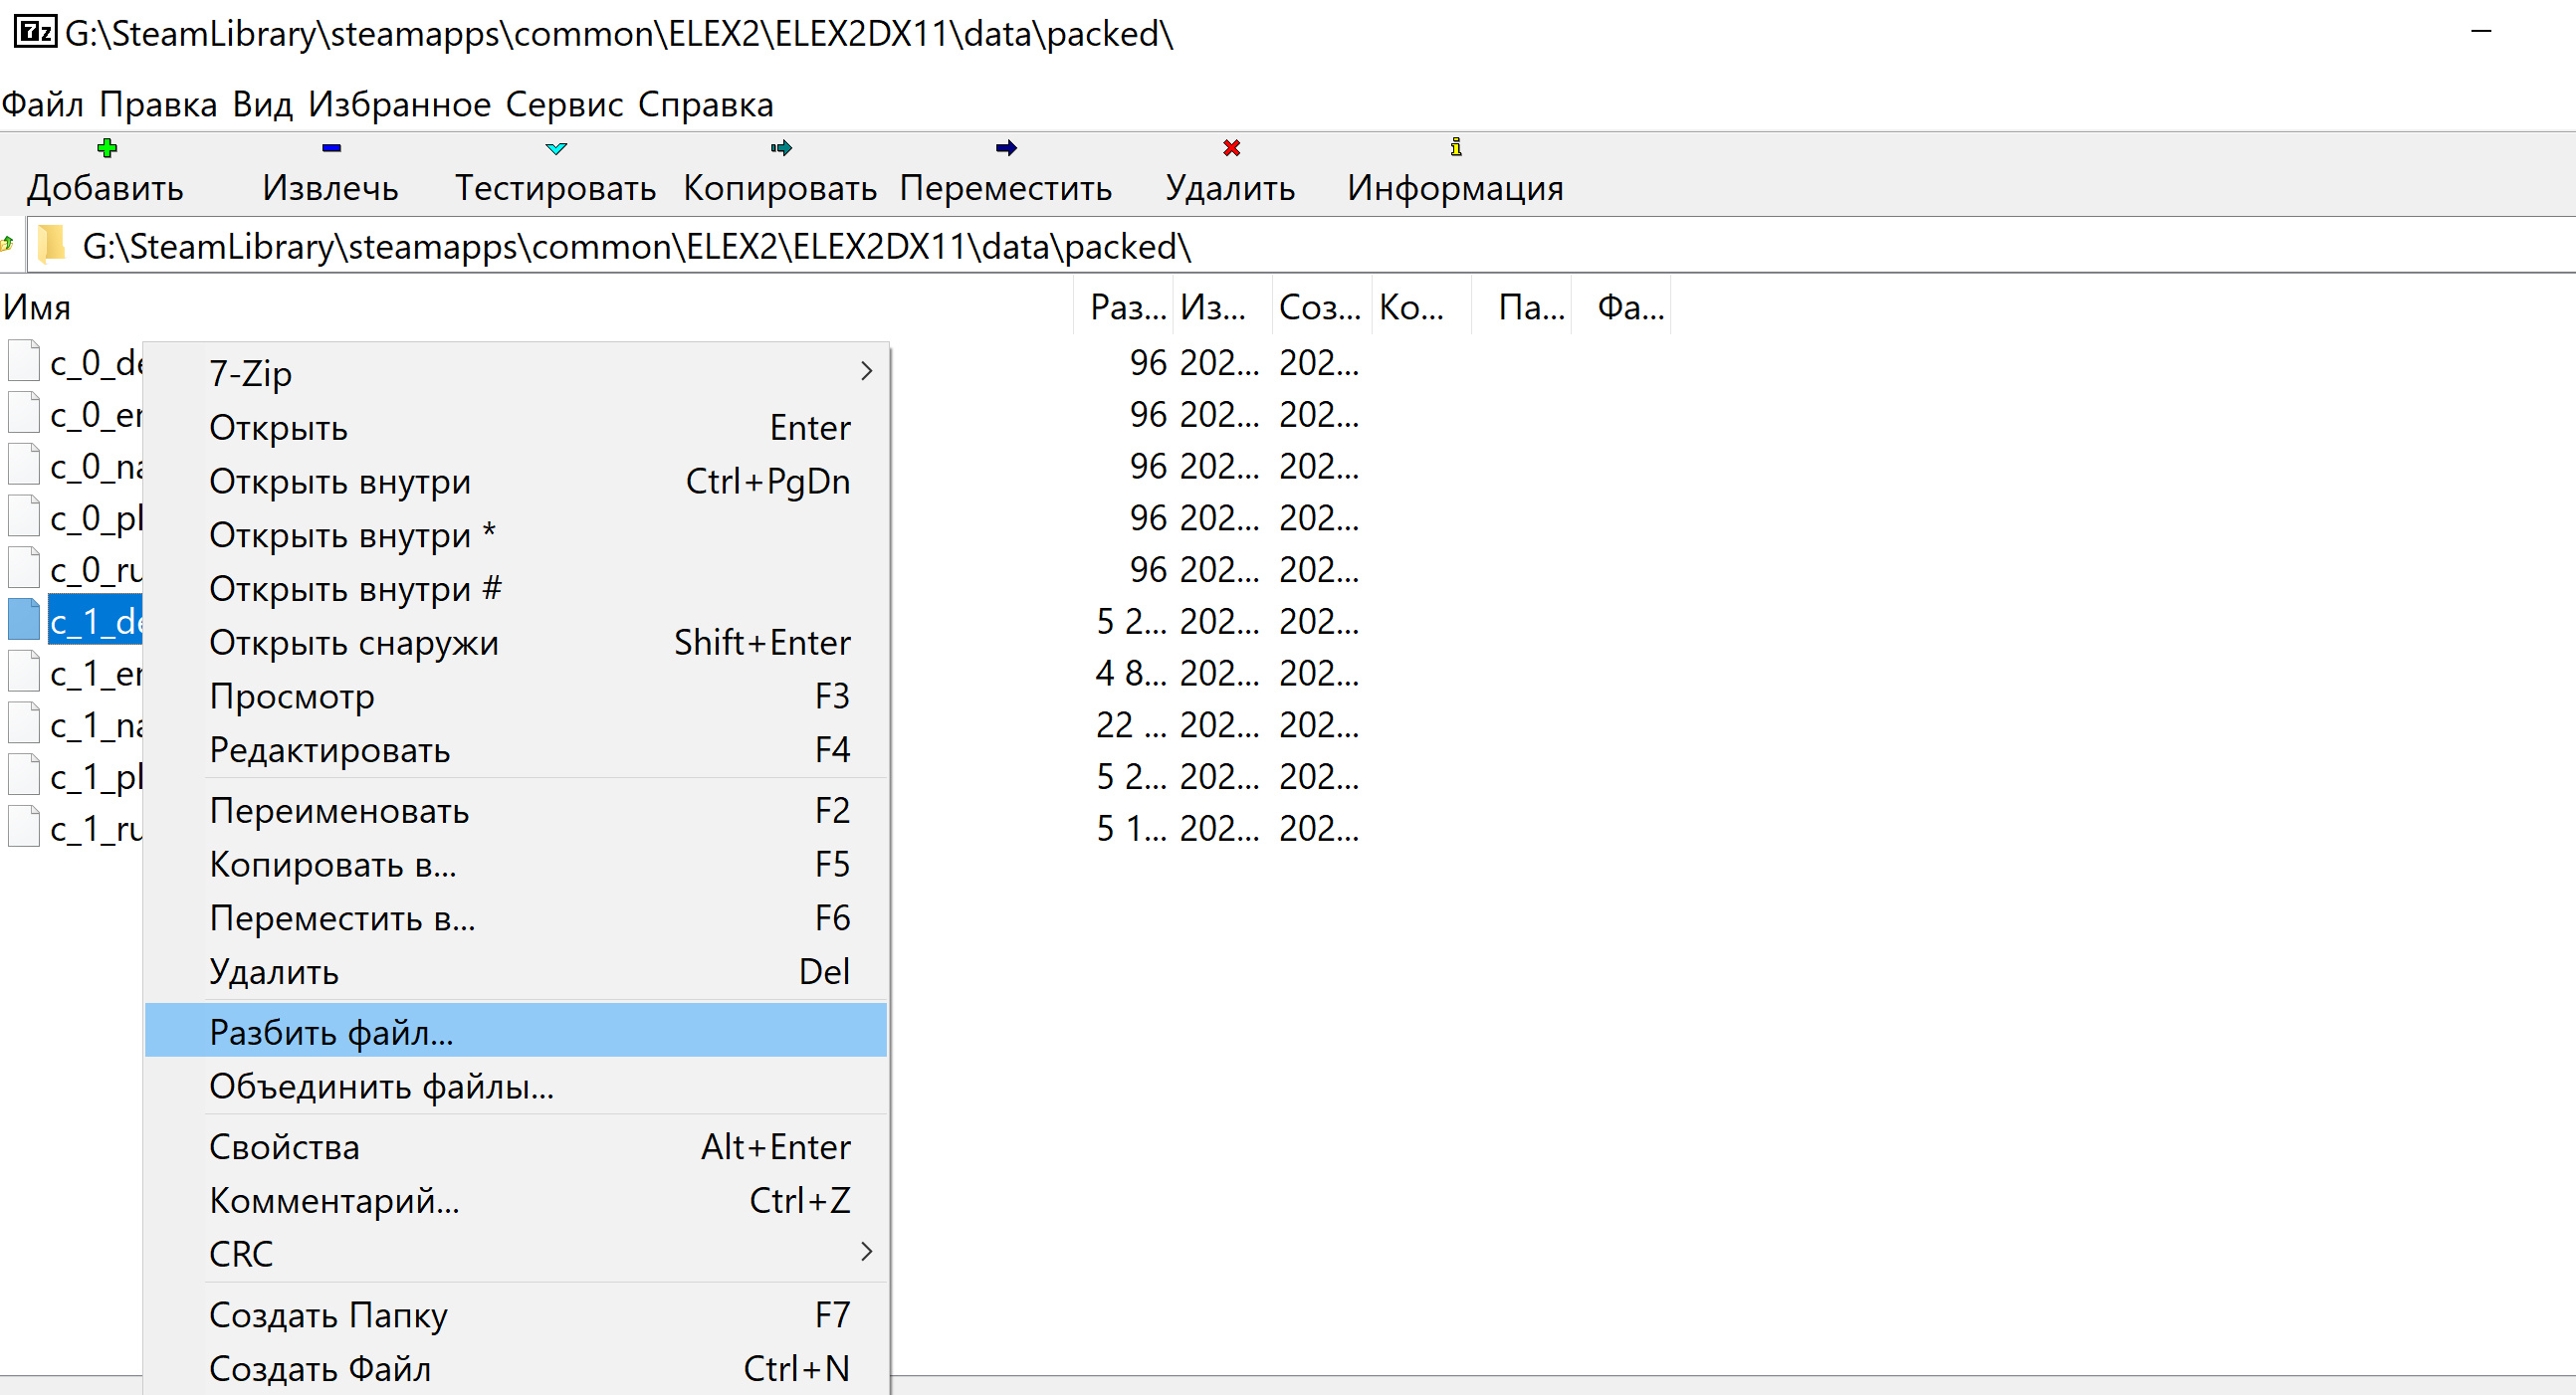Select the c_0_pl file icon

(23, 517)
